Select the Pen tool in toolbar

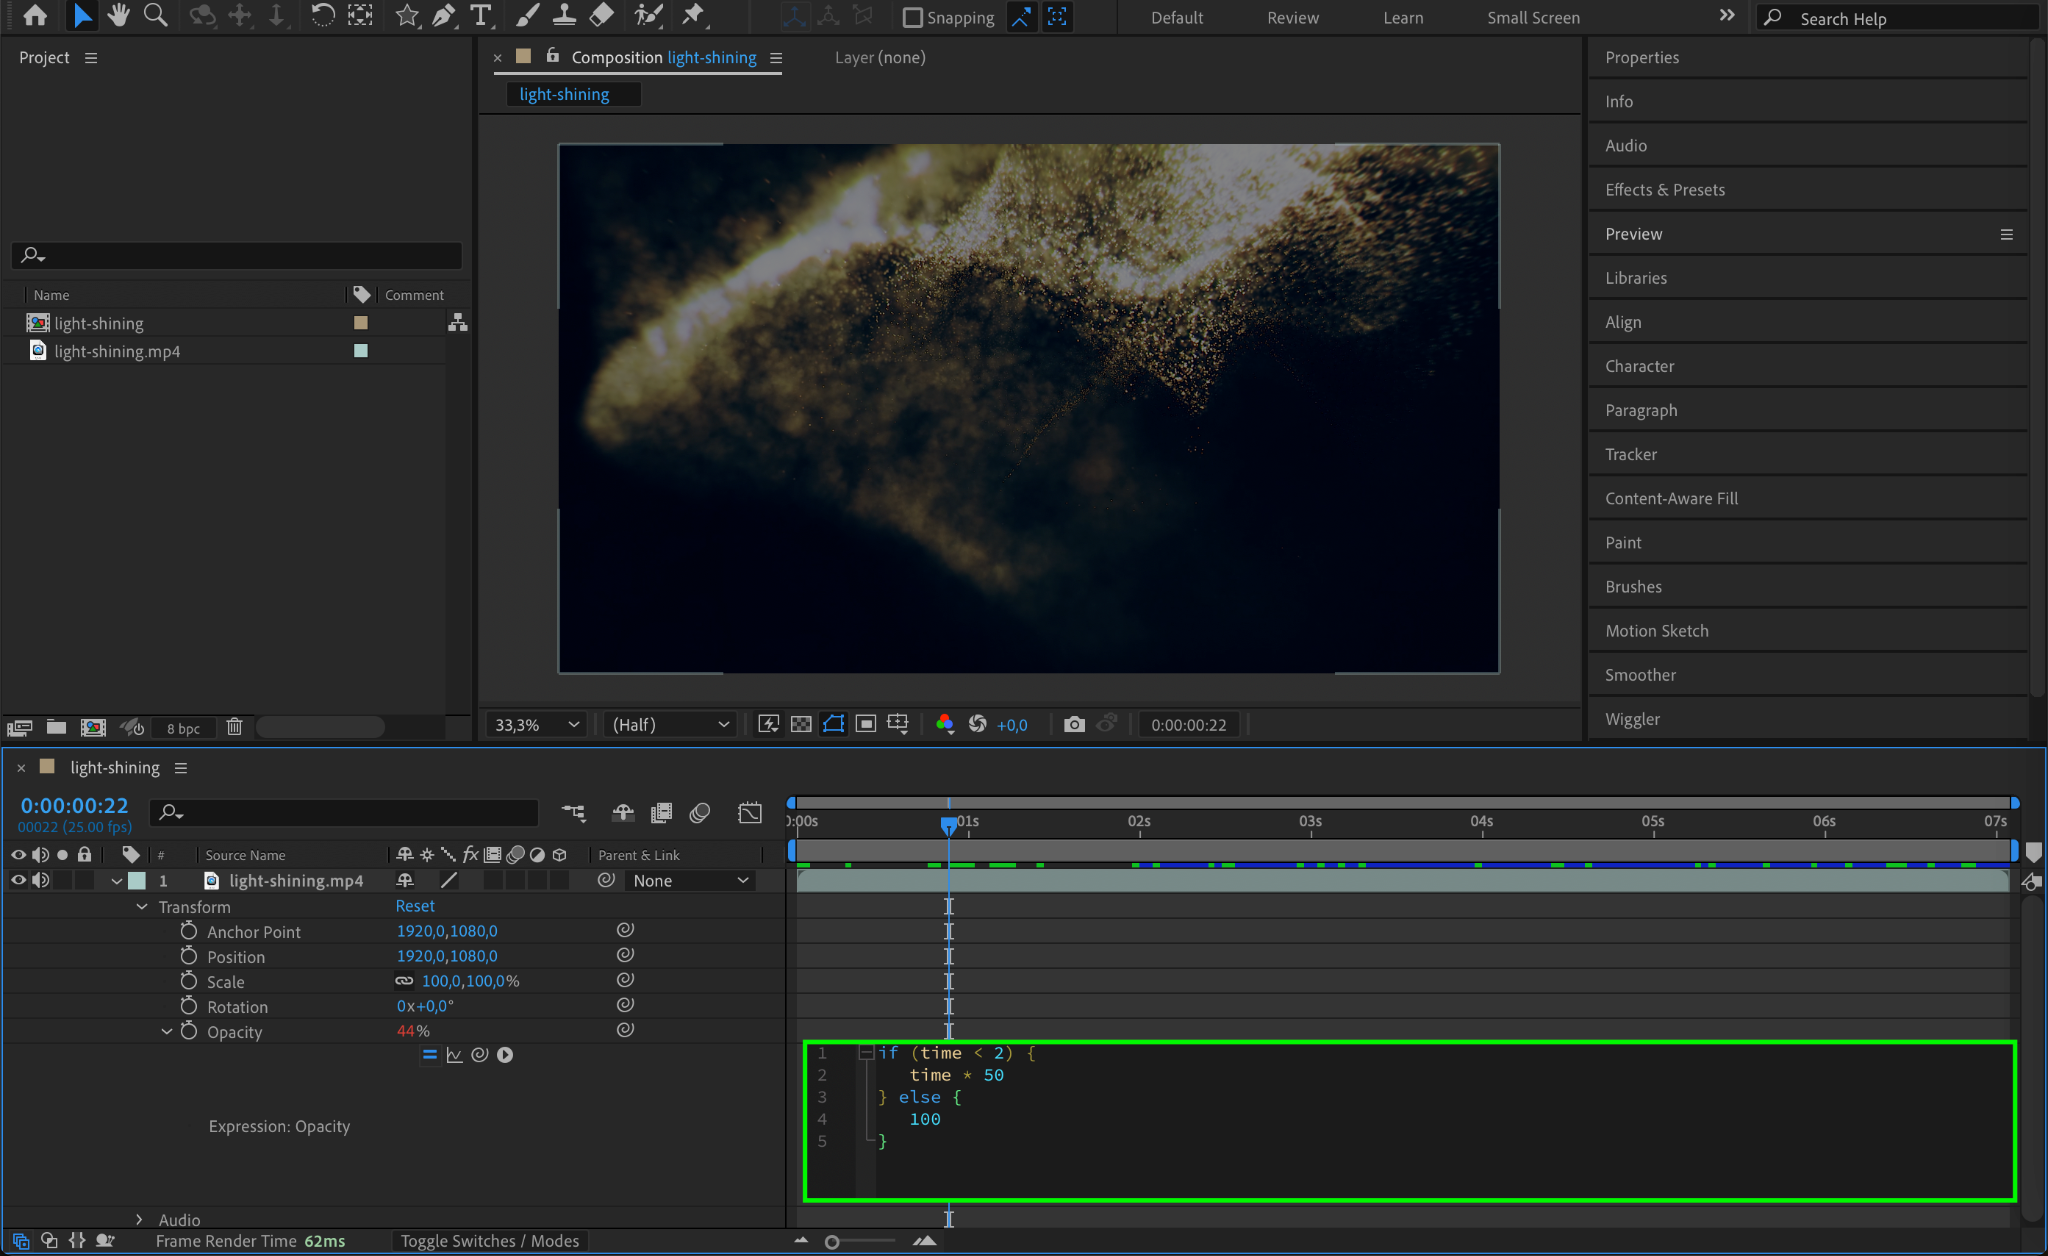pos(443,16)
